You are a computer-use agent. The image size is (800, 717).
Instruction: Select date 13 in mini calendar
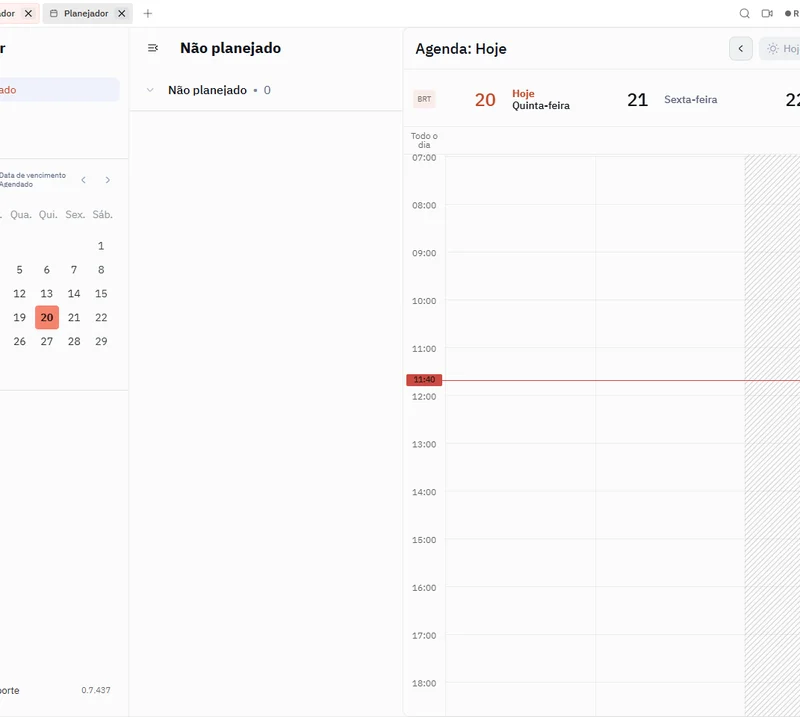tap(47, 293)
